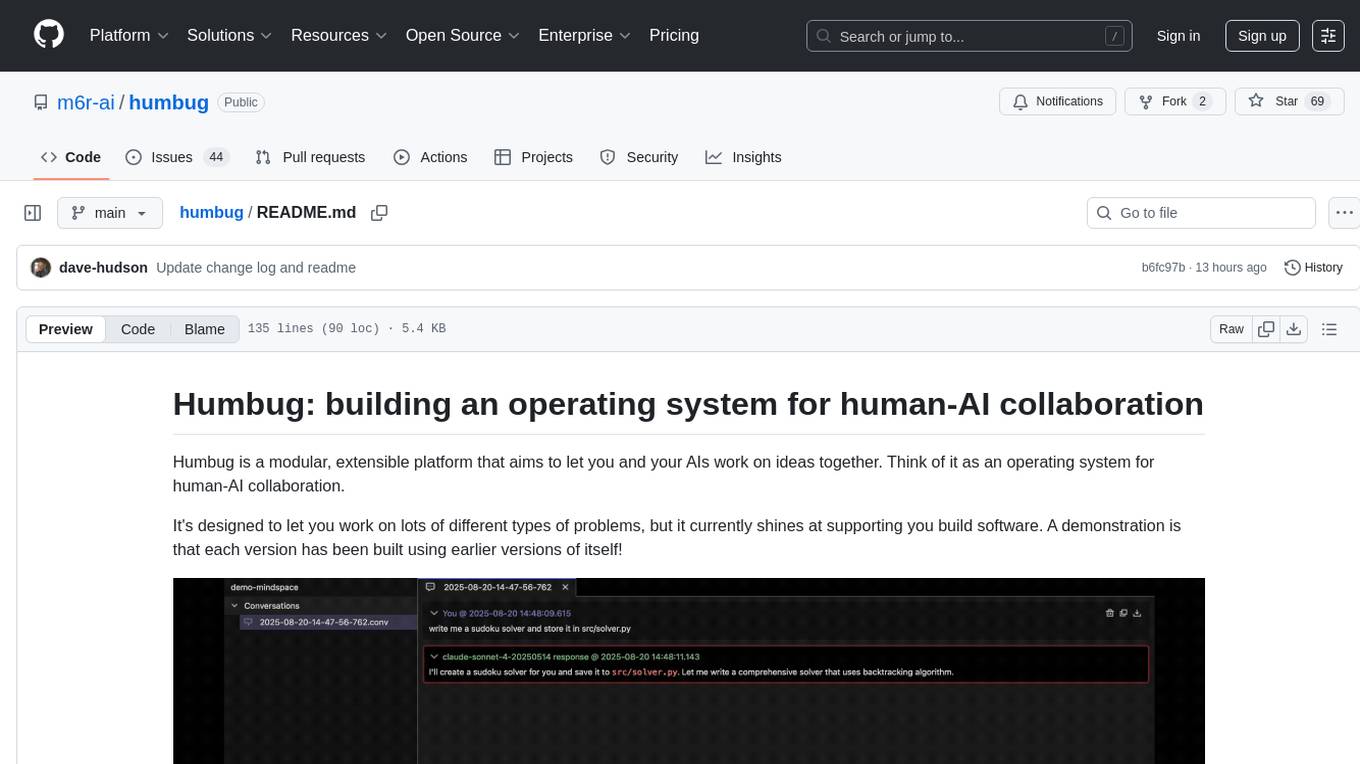Copy raw file contents
The image size is (1360, 764).
point(1266,329)
